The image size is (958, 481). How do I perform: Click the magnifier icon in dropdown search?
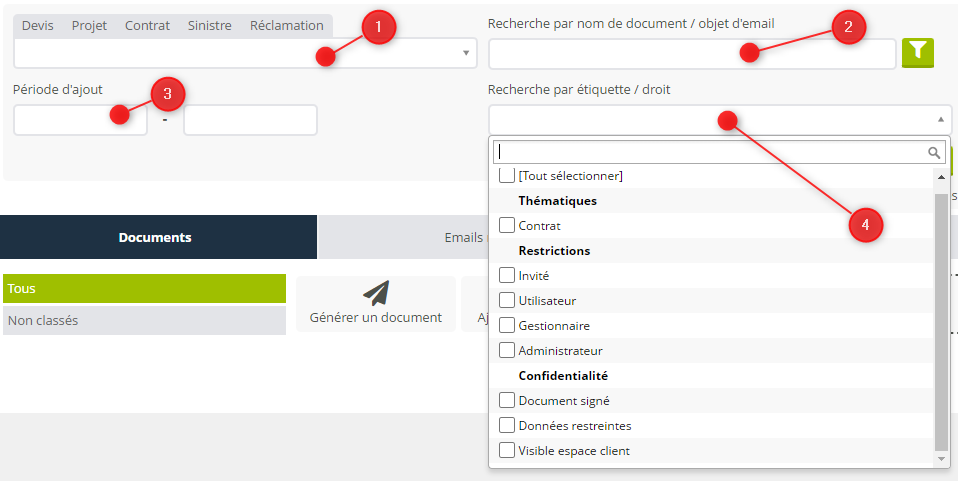point(934,152)
